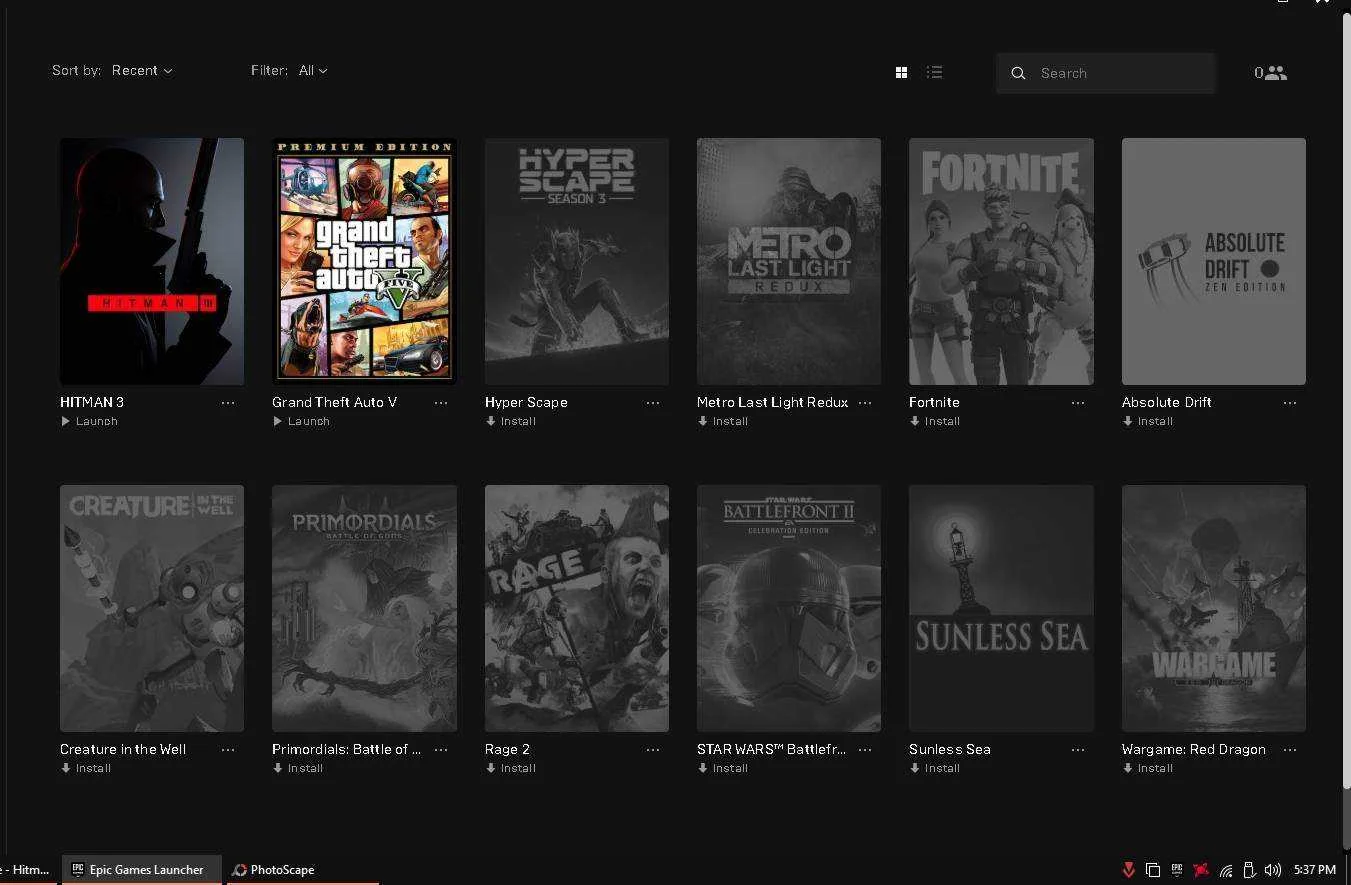Switch to PhotoScape taskbar button
Screen dimensions: 1351x885
(301, 870)
